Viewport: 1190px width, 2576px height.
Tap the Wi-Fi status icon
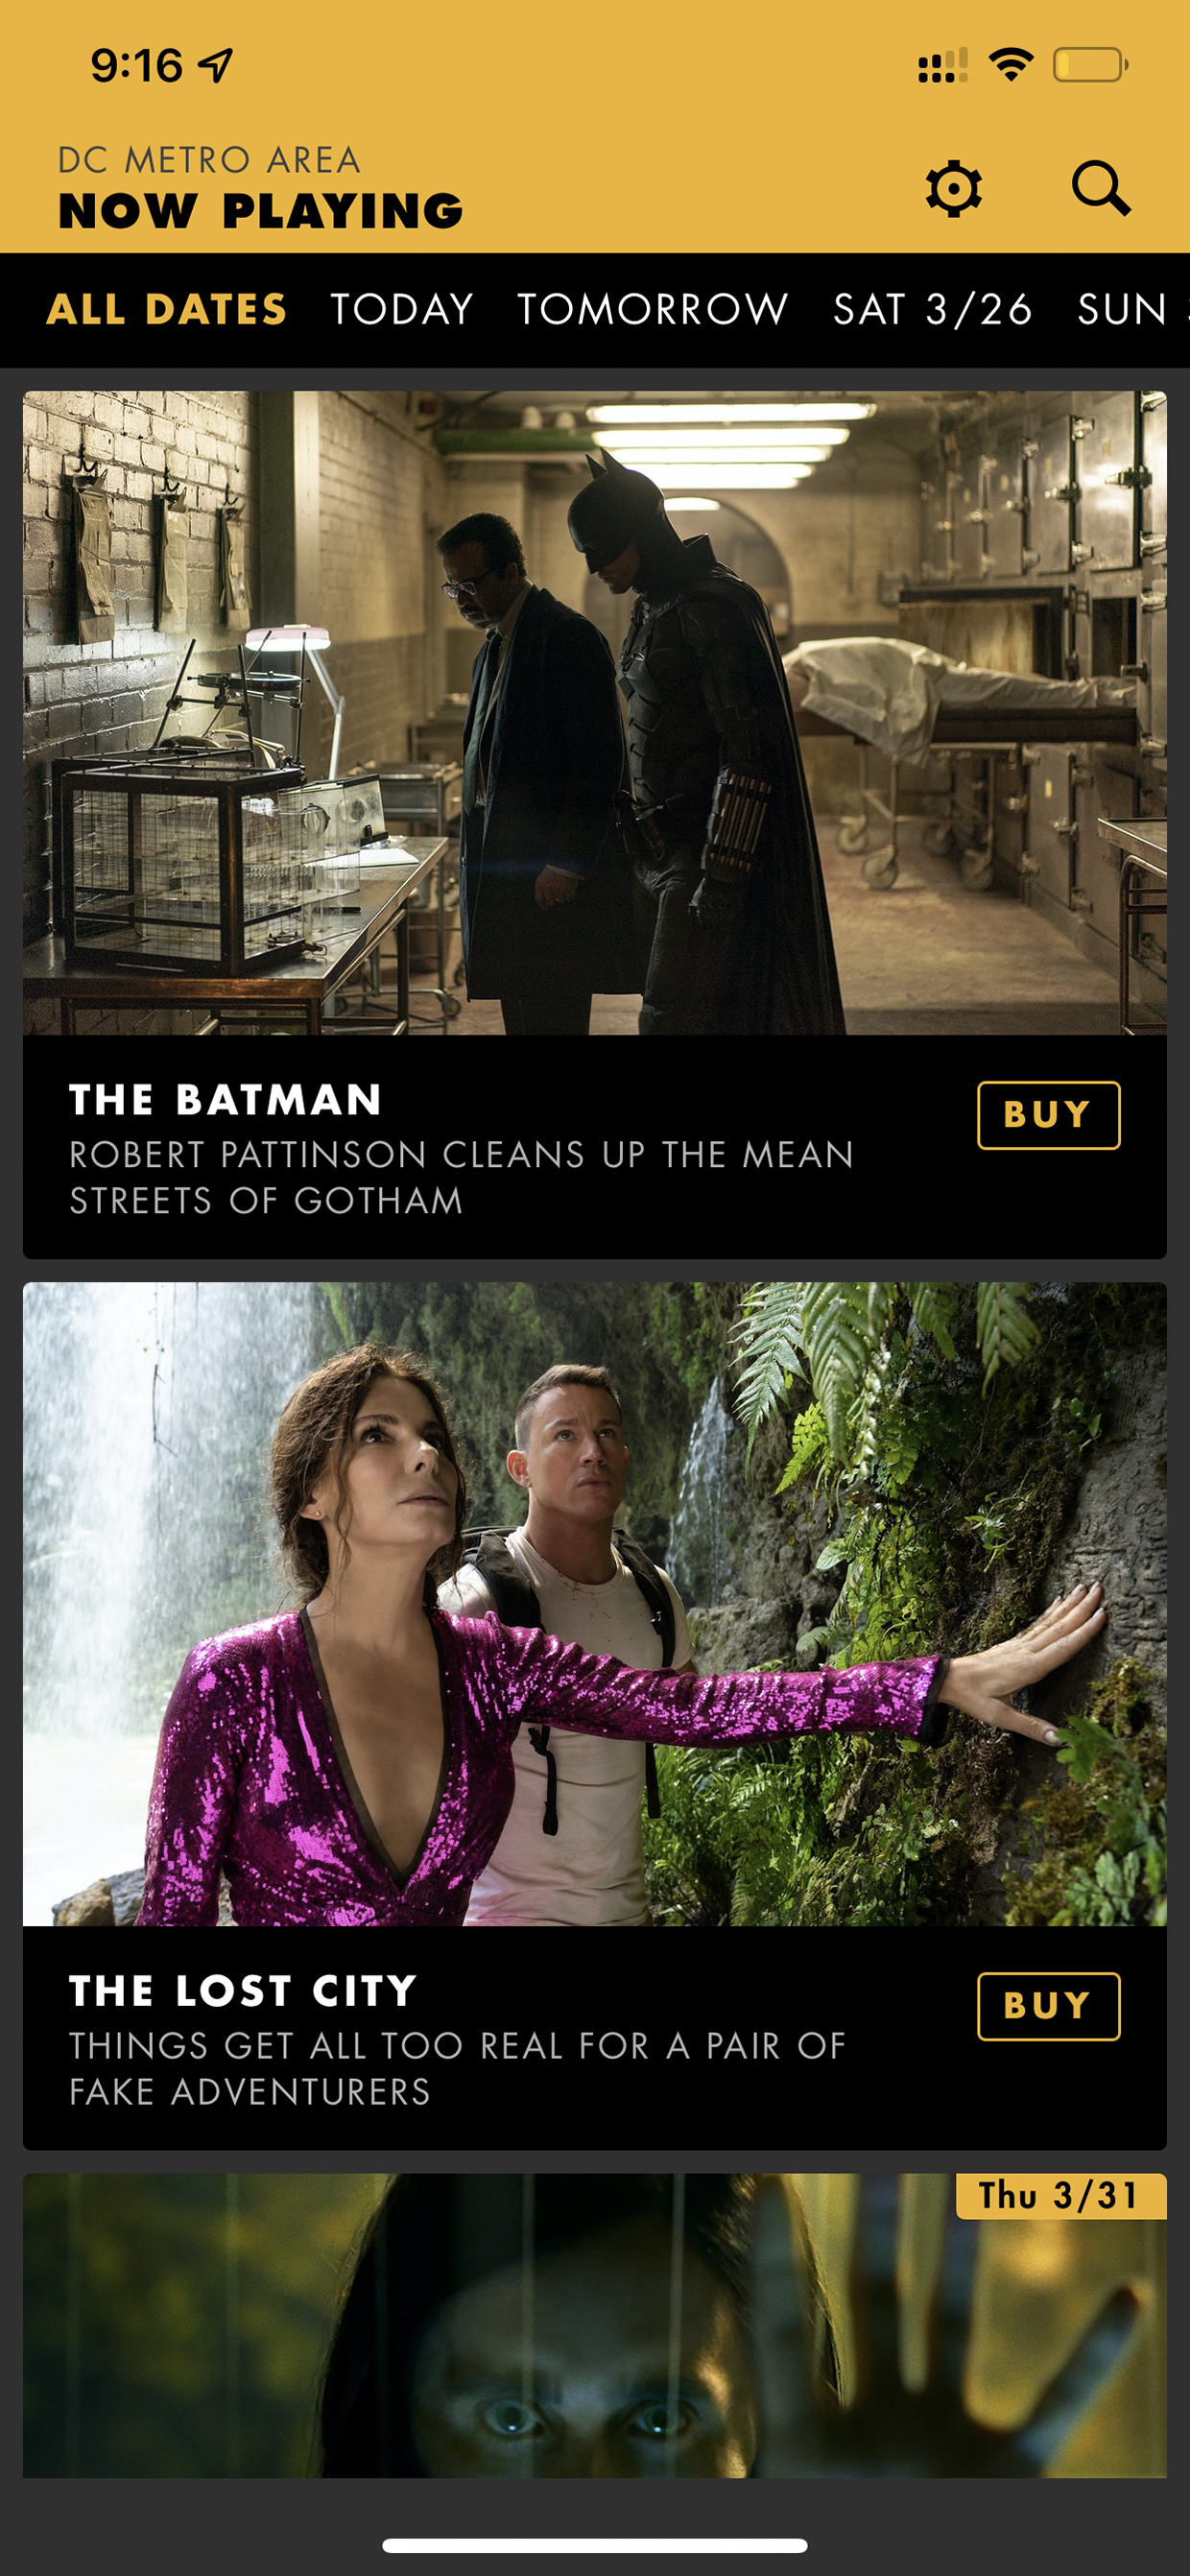coord(1011,65)
